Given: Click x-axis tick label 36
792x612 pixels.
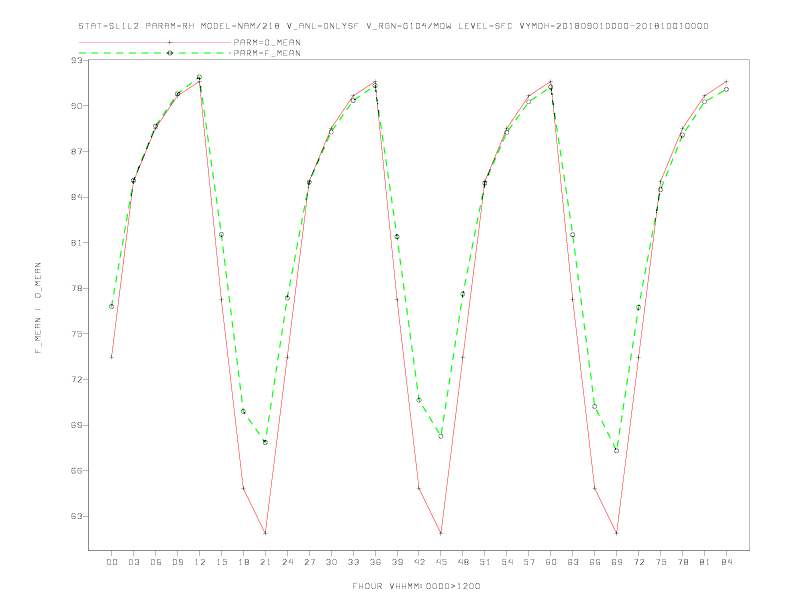Looking at the screenshot, I should (375, 562).
